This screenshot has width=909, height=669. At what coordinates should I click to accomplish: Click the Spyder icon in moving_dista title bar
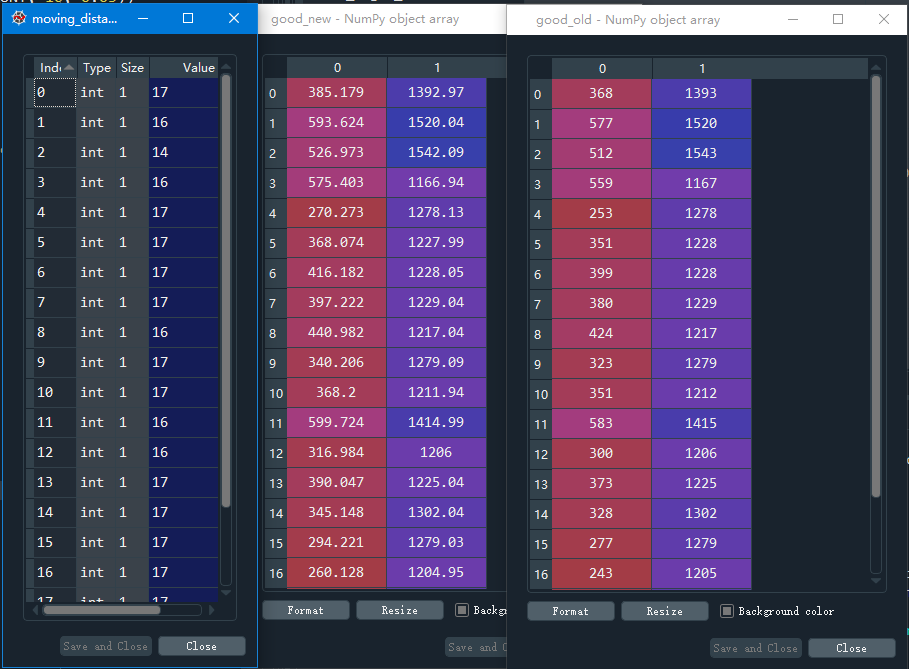(x=19, y=18)
